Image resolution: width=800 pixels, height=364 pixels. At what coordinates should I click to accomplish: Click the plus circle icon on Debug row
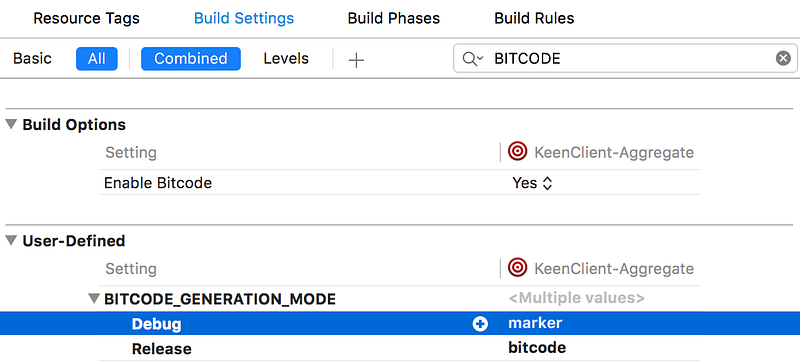coord(480,324)
